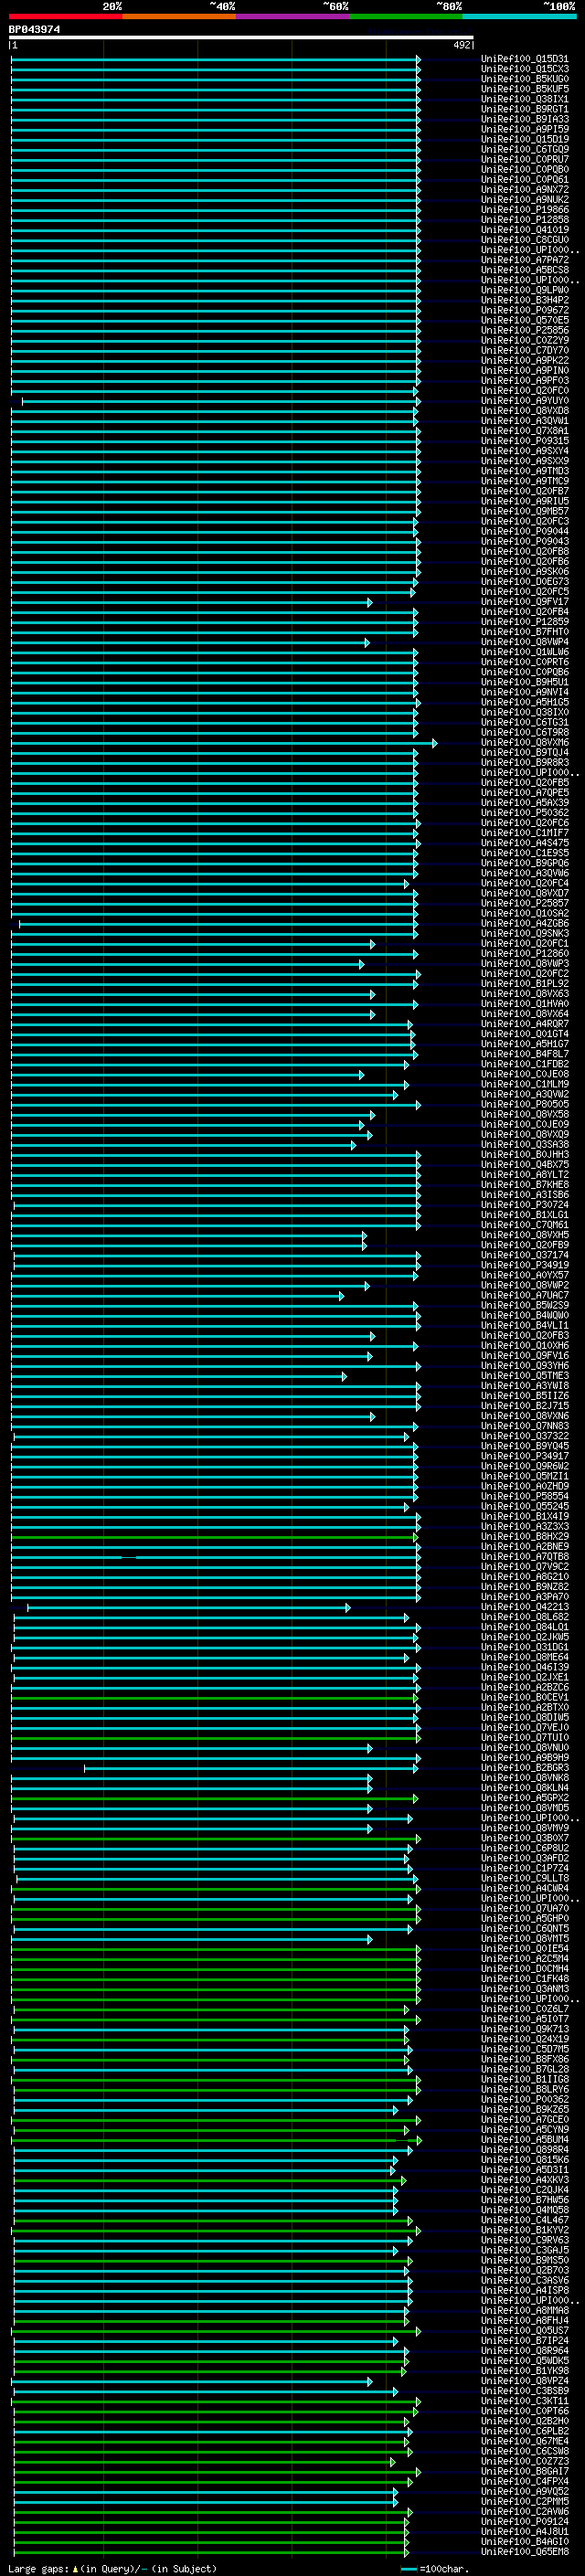Click the 492 query end position

pos(462,45)
